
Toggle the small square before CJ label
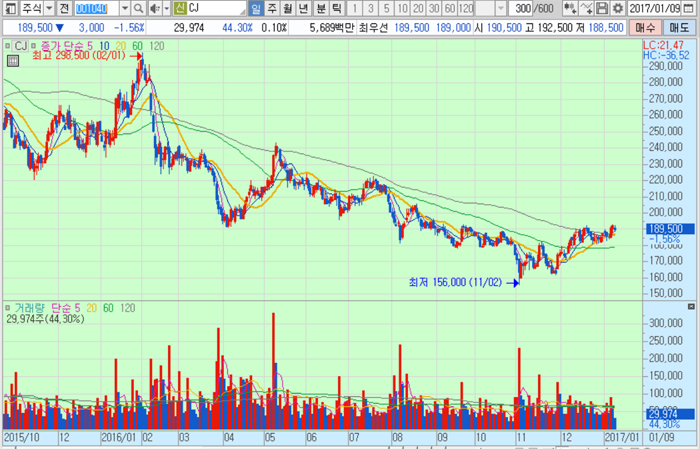tap(8, 45)
